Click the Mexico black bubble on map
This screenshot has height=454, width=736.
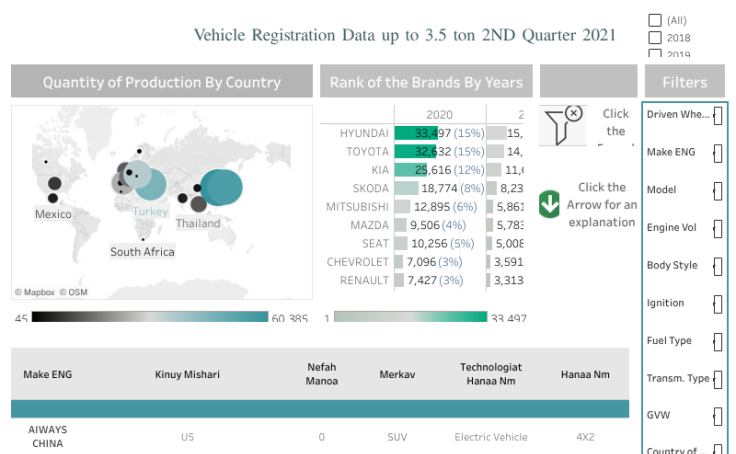pyautogui.click(x=53, y=184)
